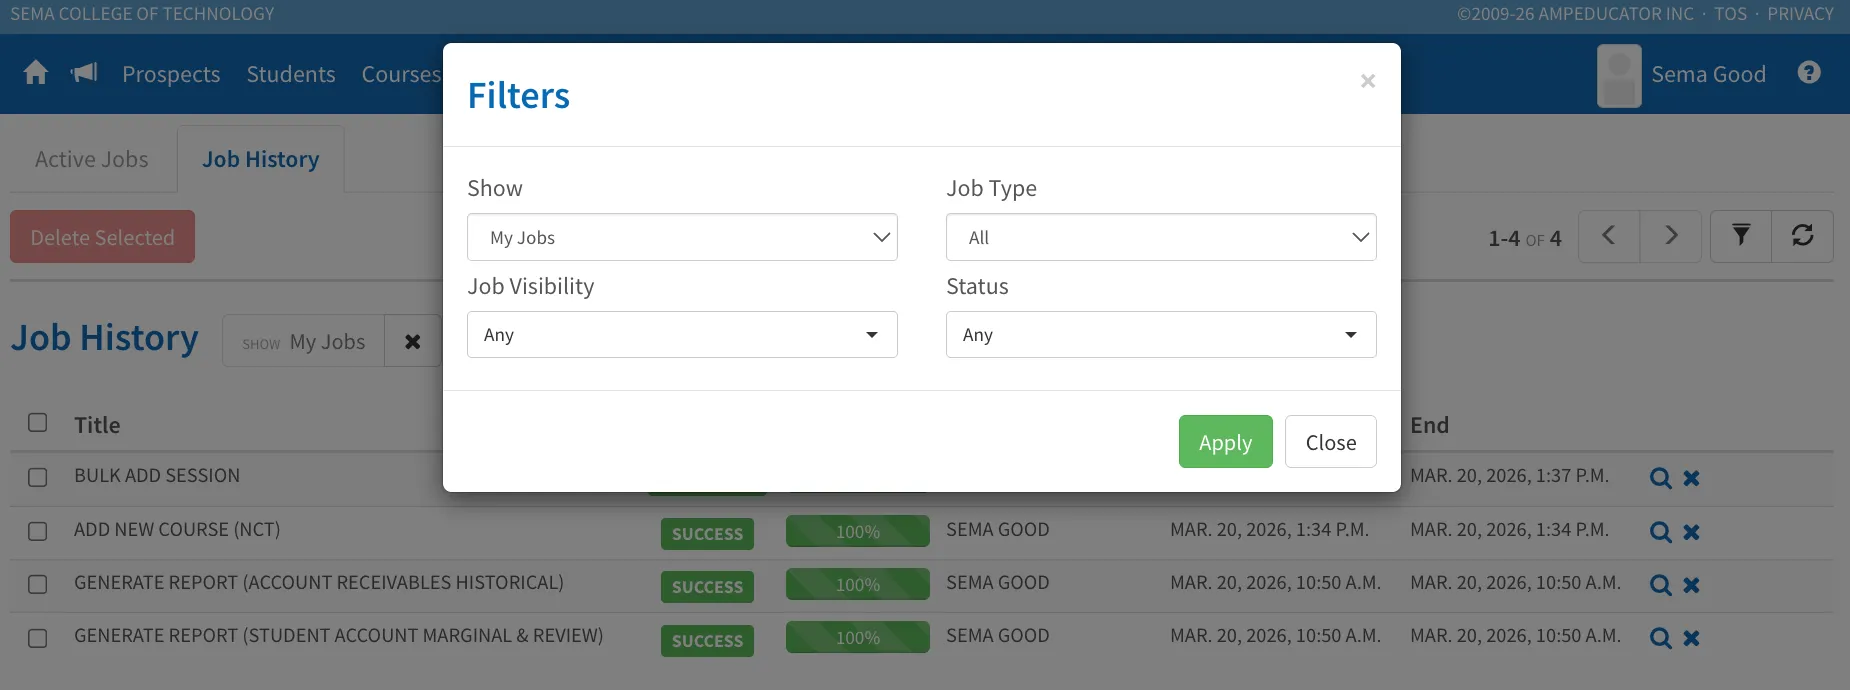The width and height of the screenshot is (1850, 690).
Task: Open the Show dropdown set to My Jobs
Action: tap(682, 237)
